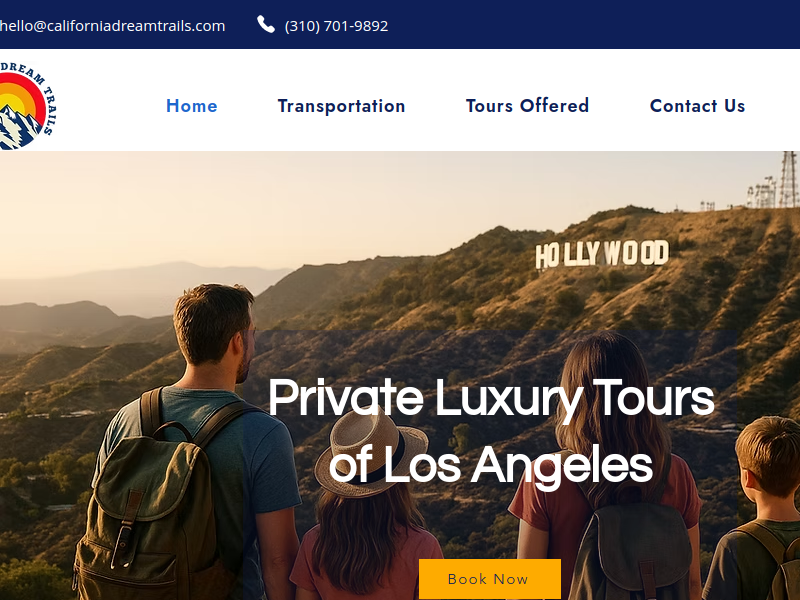Click the phone handset icon

(x=265, y=24)
